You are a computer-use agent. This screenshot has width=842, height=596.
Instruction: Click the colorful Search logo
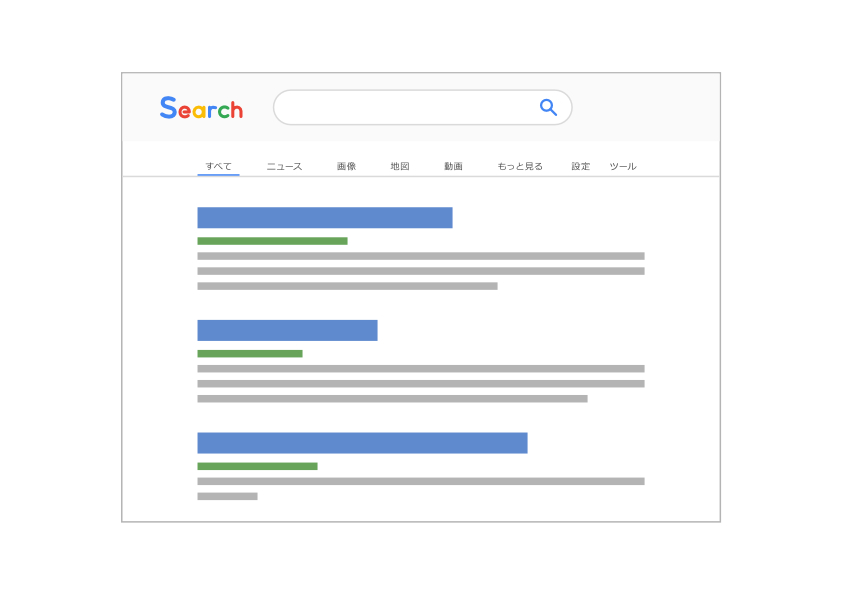201,107
